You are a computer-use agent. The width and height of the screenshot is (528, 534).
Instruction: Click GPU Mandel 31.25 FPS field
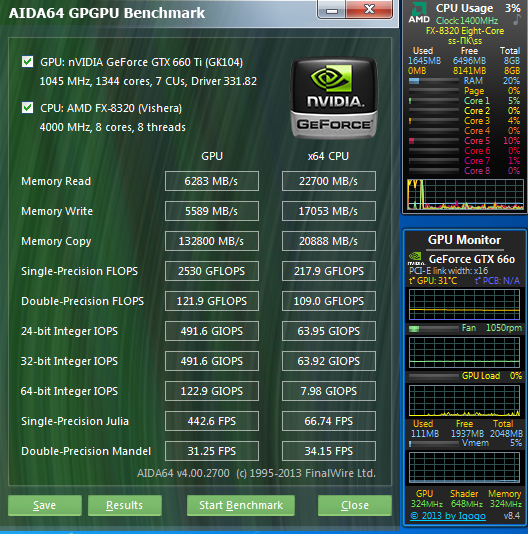212,451
